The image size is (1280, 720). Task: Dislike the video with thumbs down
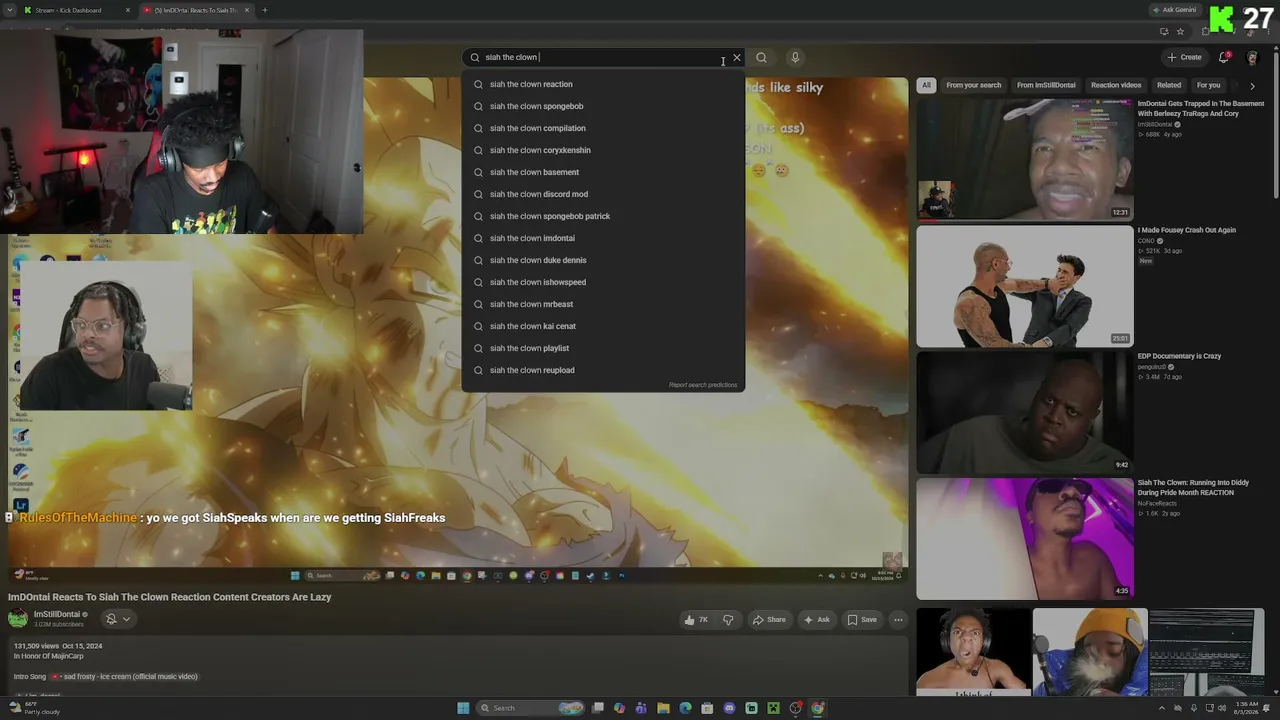pyautogui.click(x=728, y=620)
